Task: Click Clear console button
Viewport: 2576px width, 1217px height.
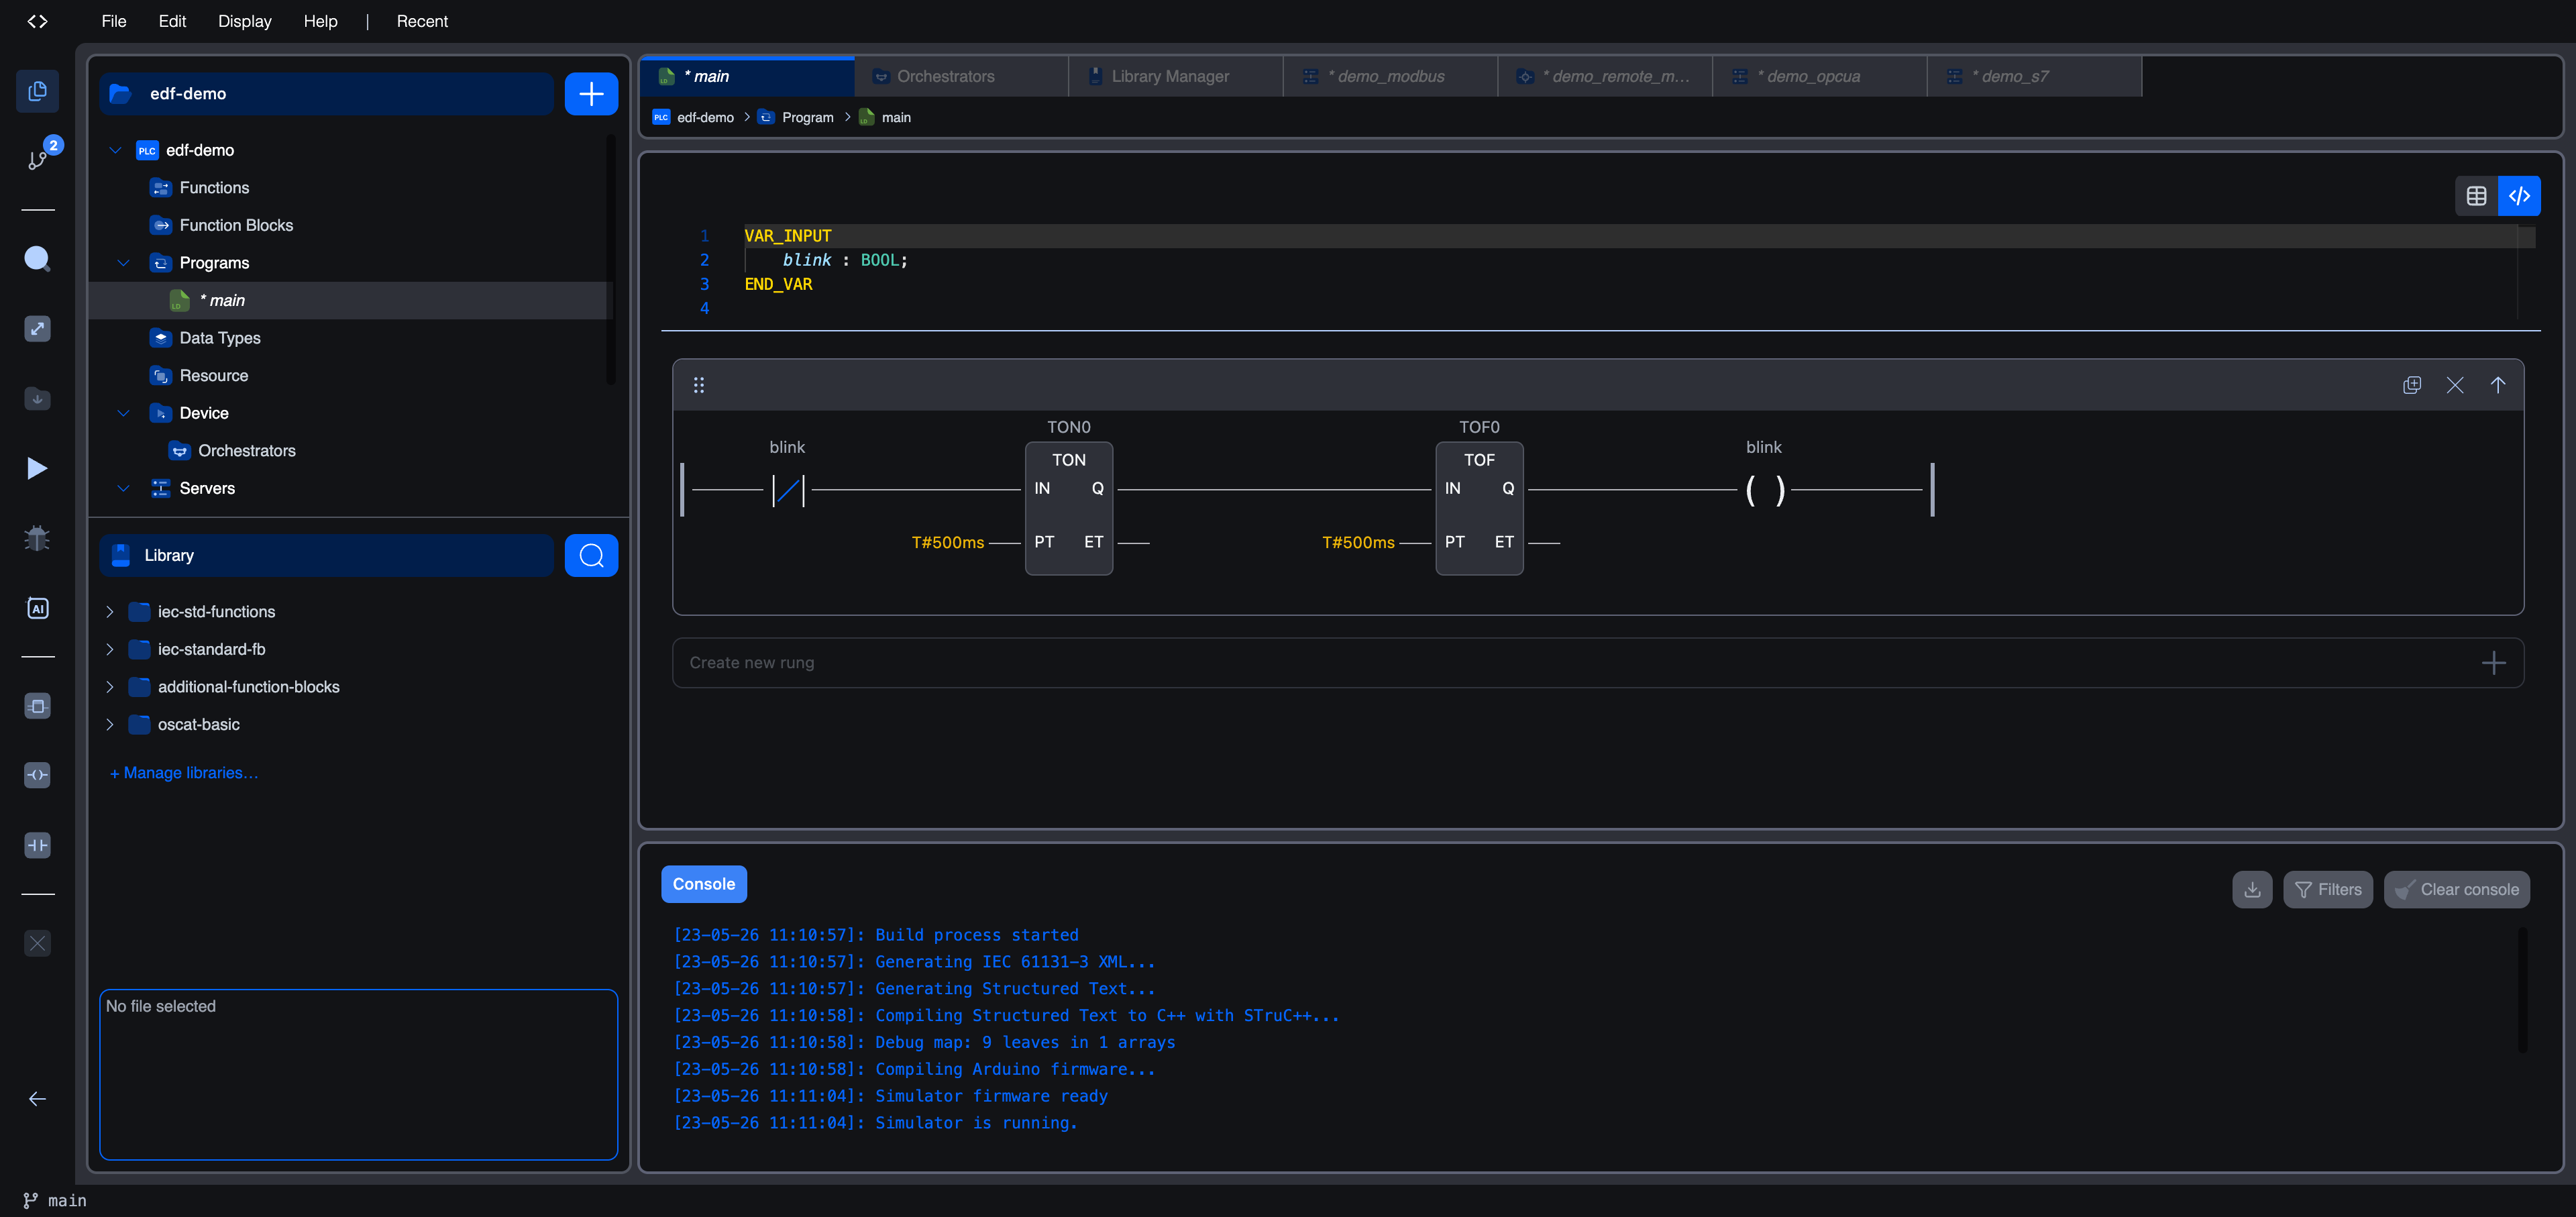Action: pyautogui.click(x=2456, y=889)
